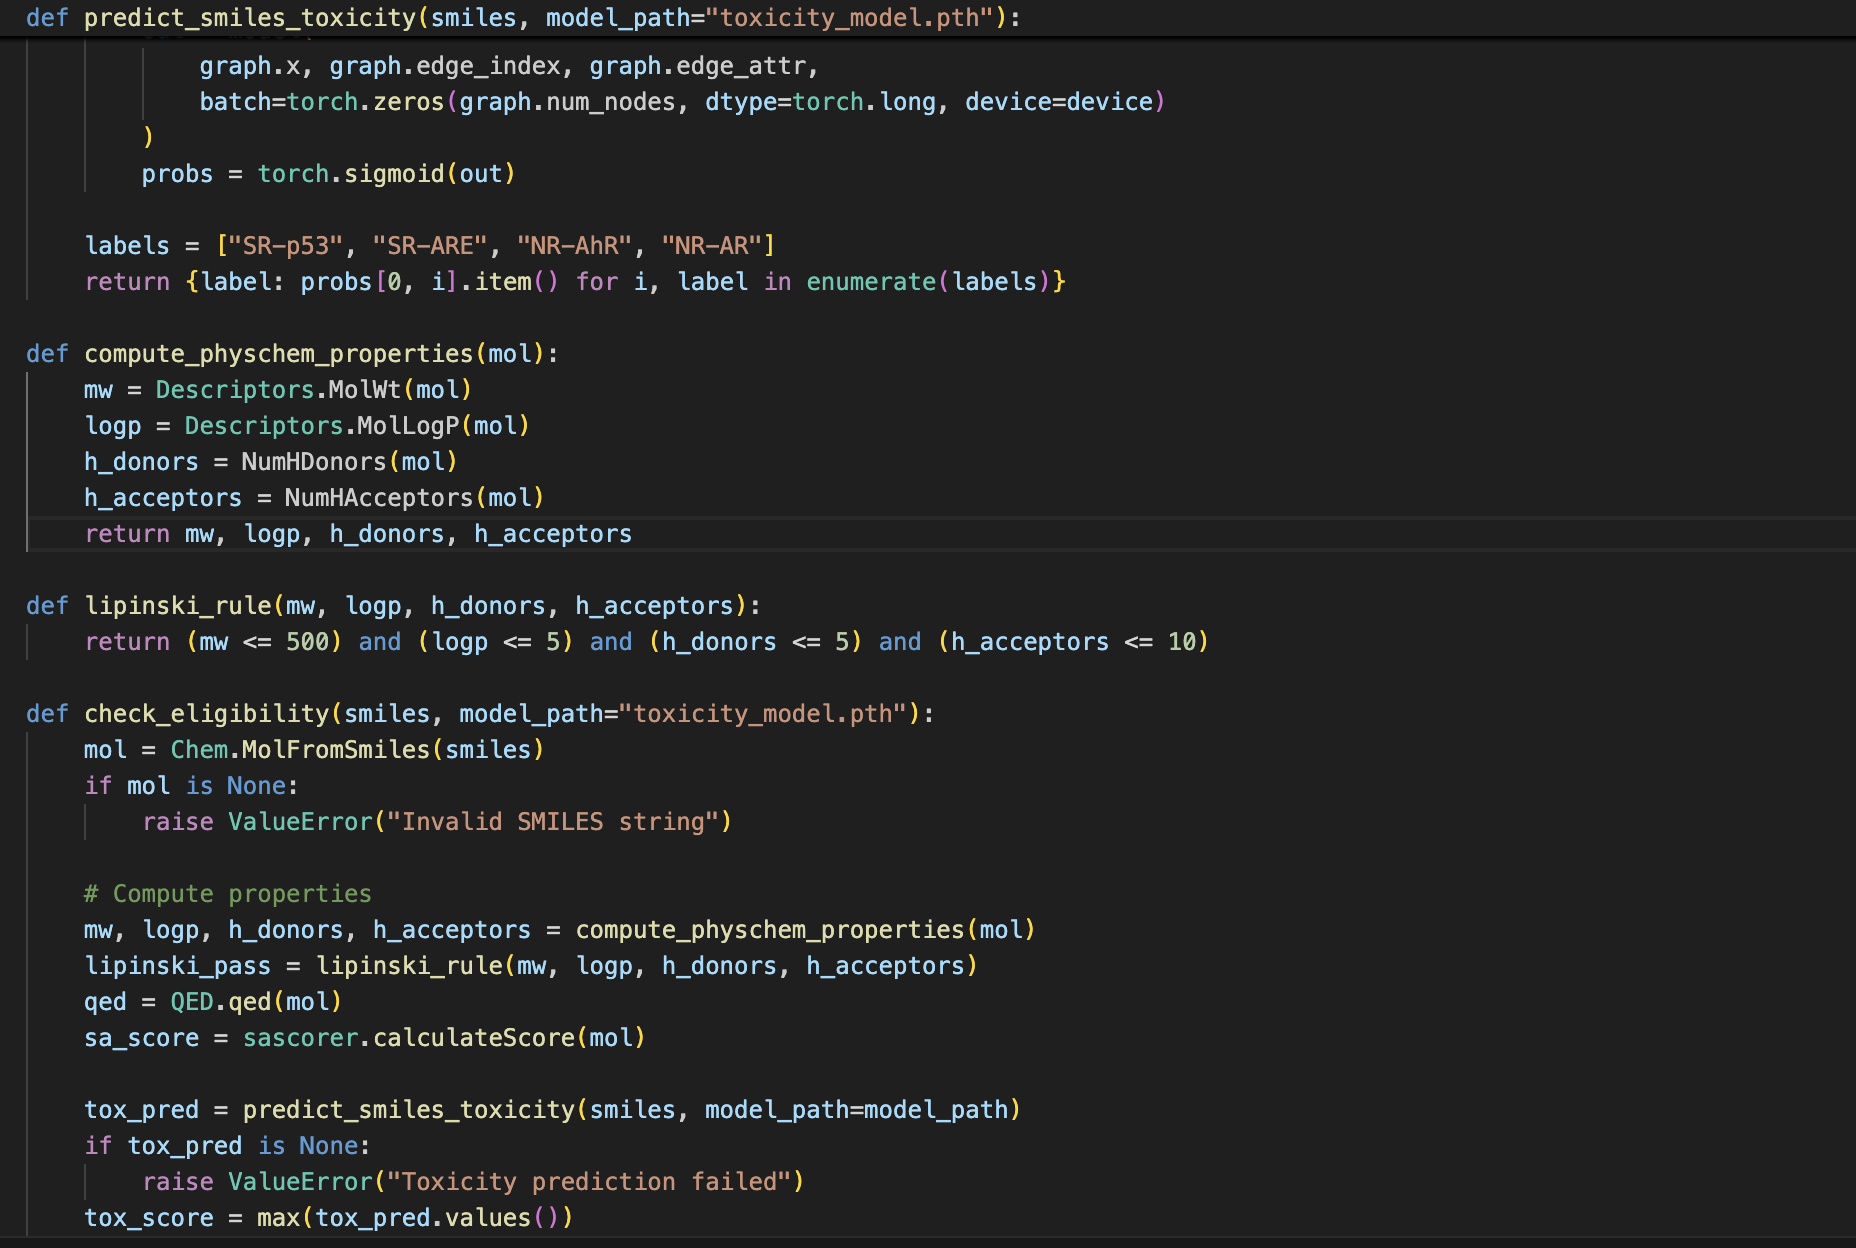Click the NumHAcceptors function call
This screenshot has height=1248, width=1856.
tap(414, 498)
